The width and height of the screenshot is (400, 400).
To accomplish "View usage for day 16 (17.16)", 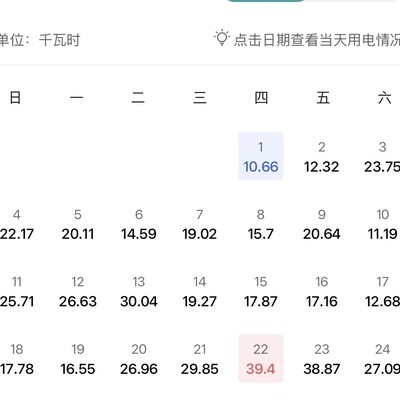I will [322, 292].
